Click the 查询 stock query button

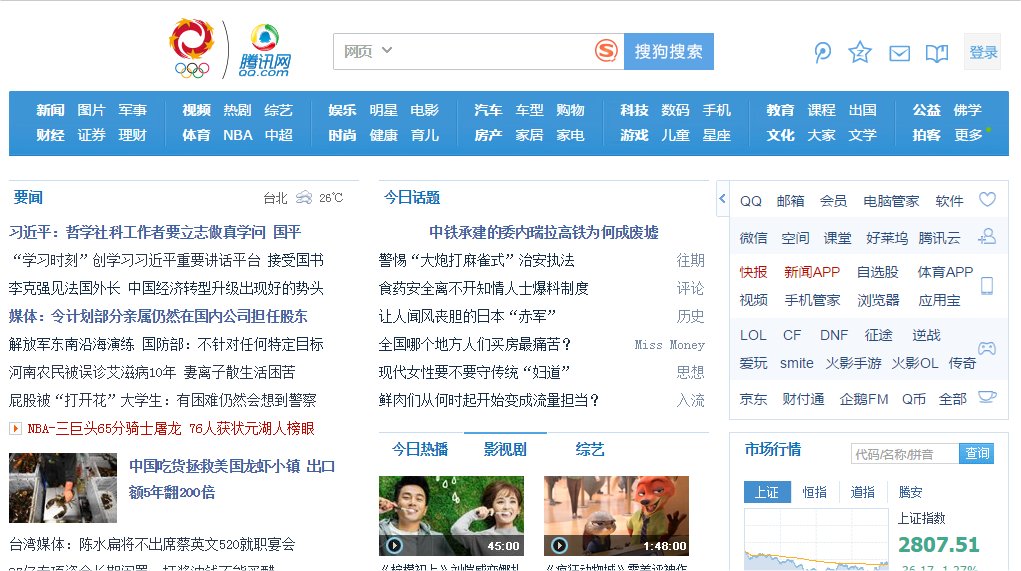[977, 454]
